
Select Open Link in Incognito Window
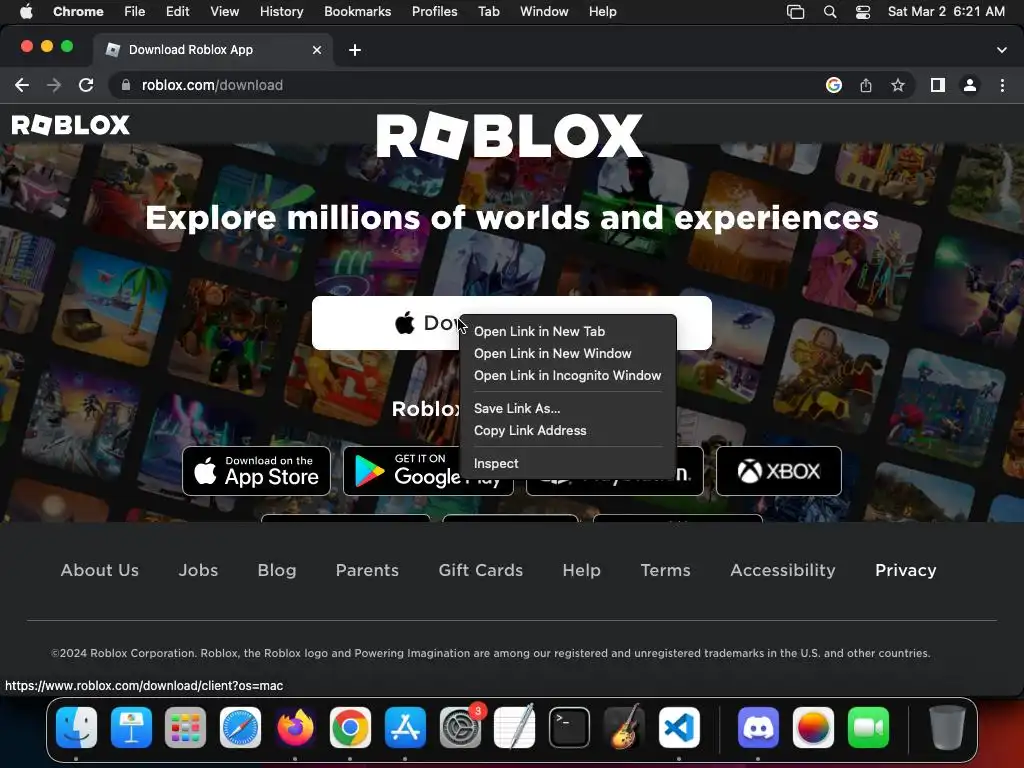coord(568,376)
